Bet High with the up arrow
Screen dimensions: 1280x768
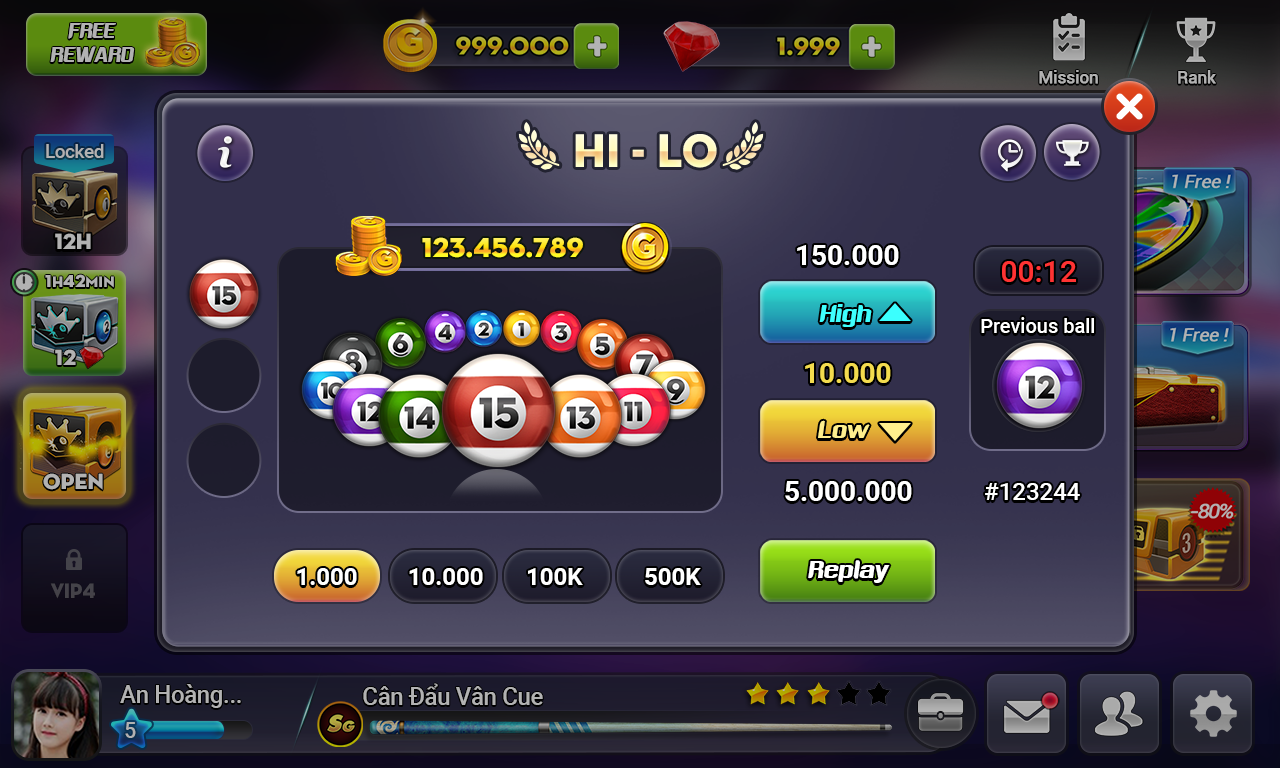pos(847,314)
